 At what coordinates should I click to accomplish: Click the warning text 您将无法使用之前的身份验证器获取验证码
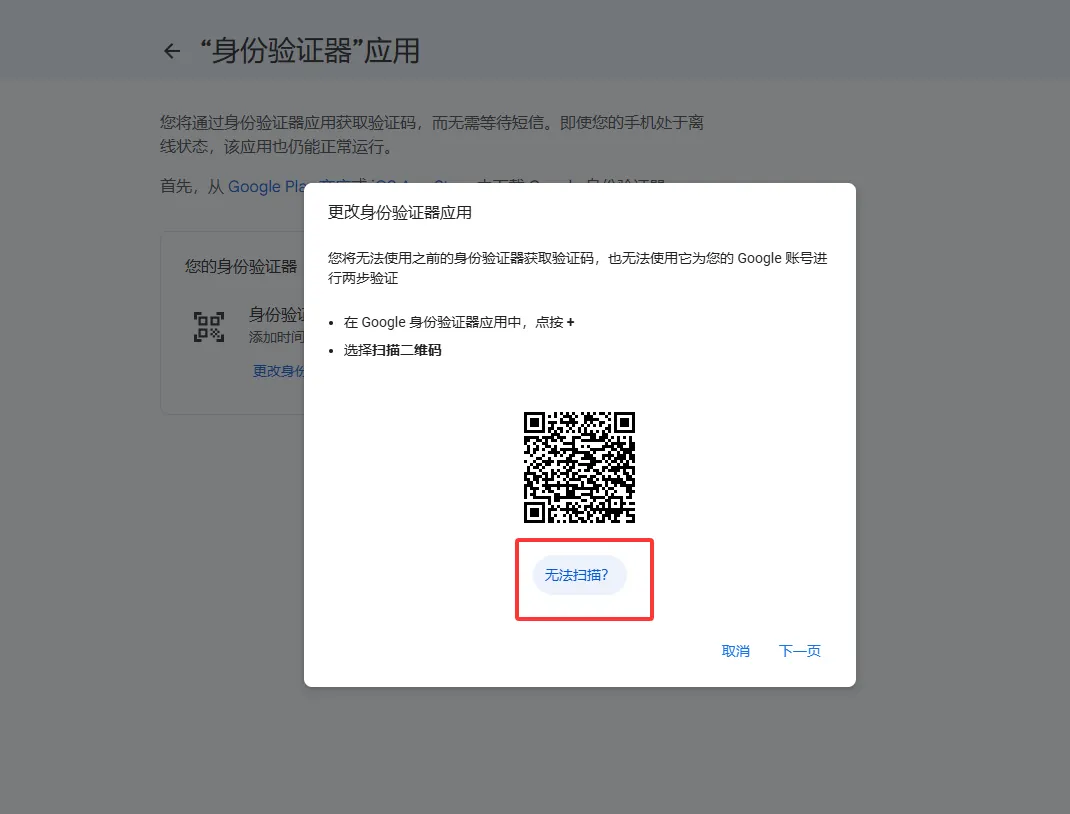(x=461, y=258)
